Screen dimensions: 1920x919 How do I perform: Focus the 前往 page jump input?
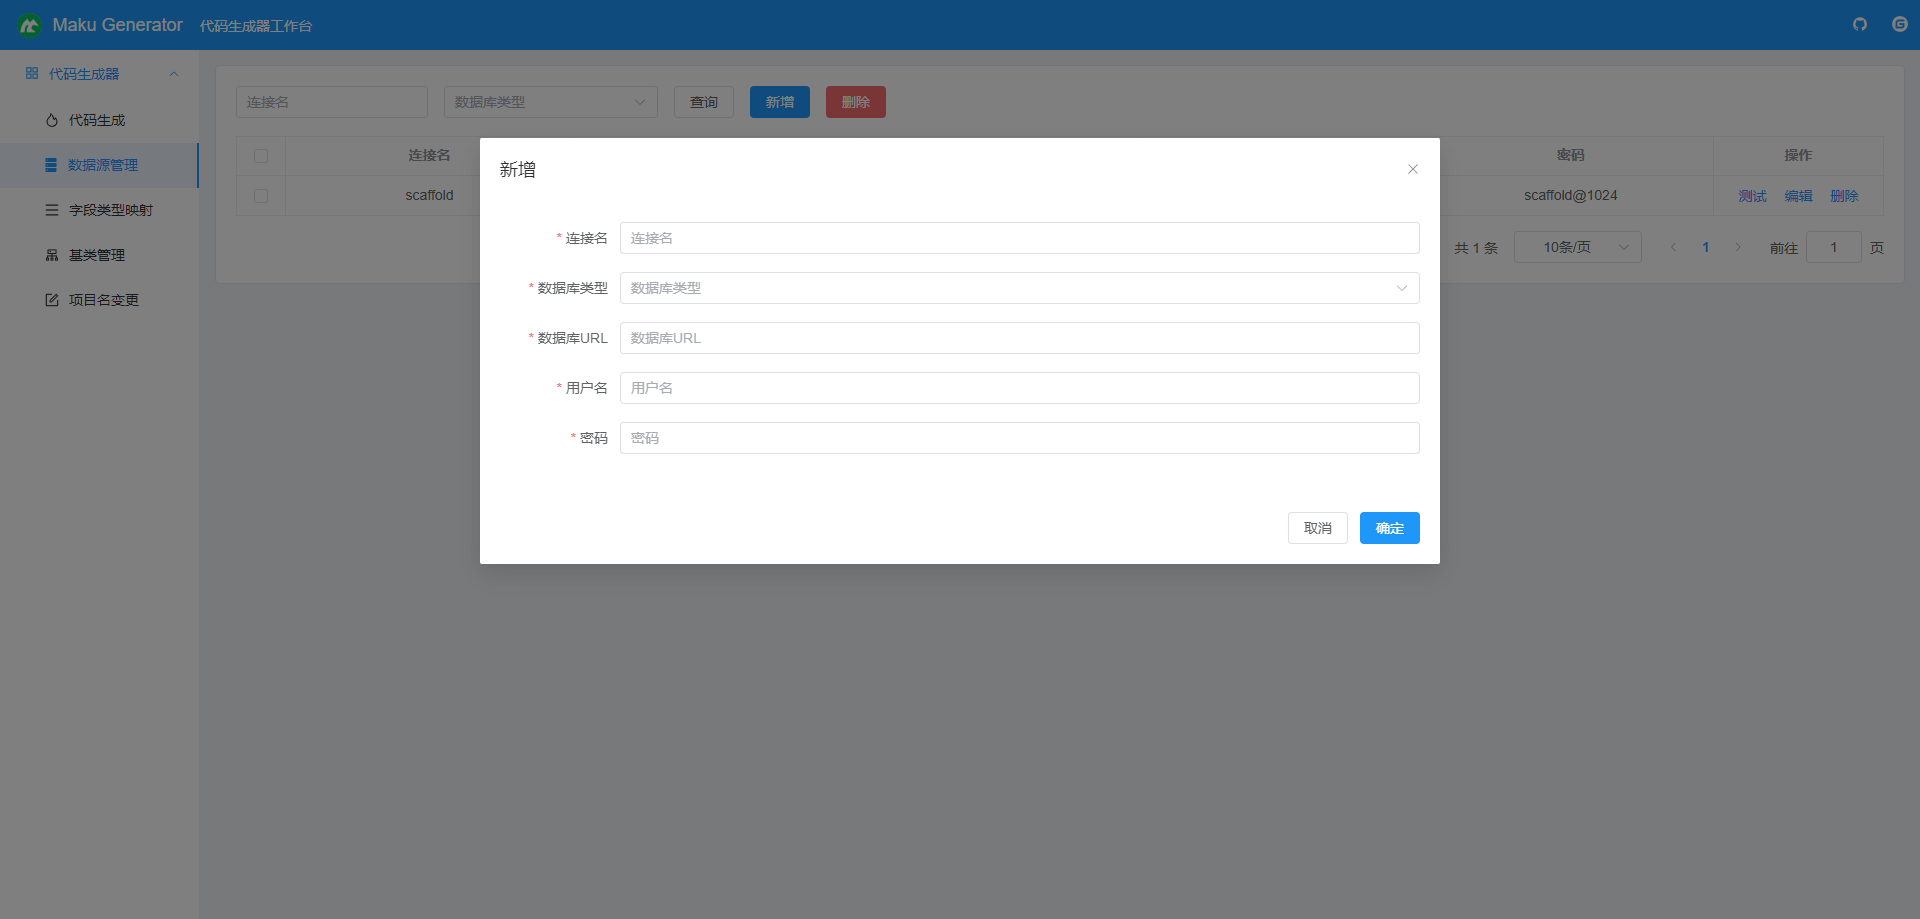pyautogui.click(x=1834, y=247)
